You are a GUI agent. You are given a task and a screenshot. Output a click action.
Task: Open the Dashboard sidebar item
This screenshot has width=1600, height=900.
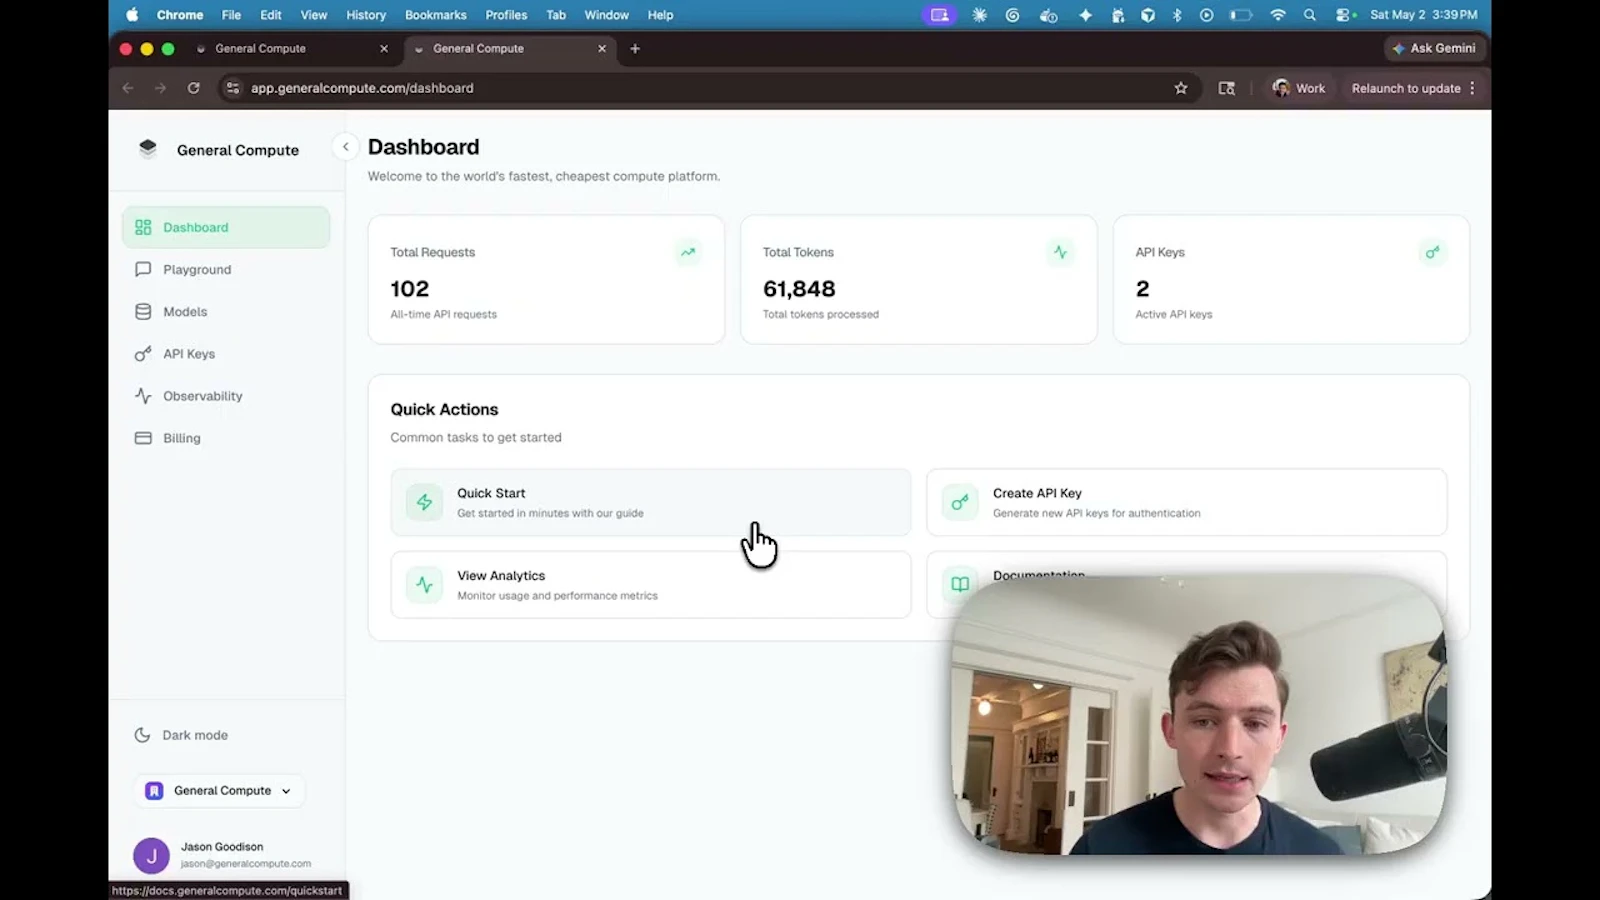(x=226, y=227)
